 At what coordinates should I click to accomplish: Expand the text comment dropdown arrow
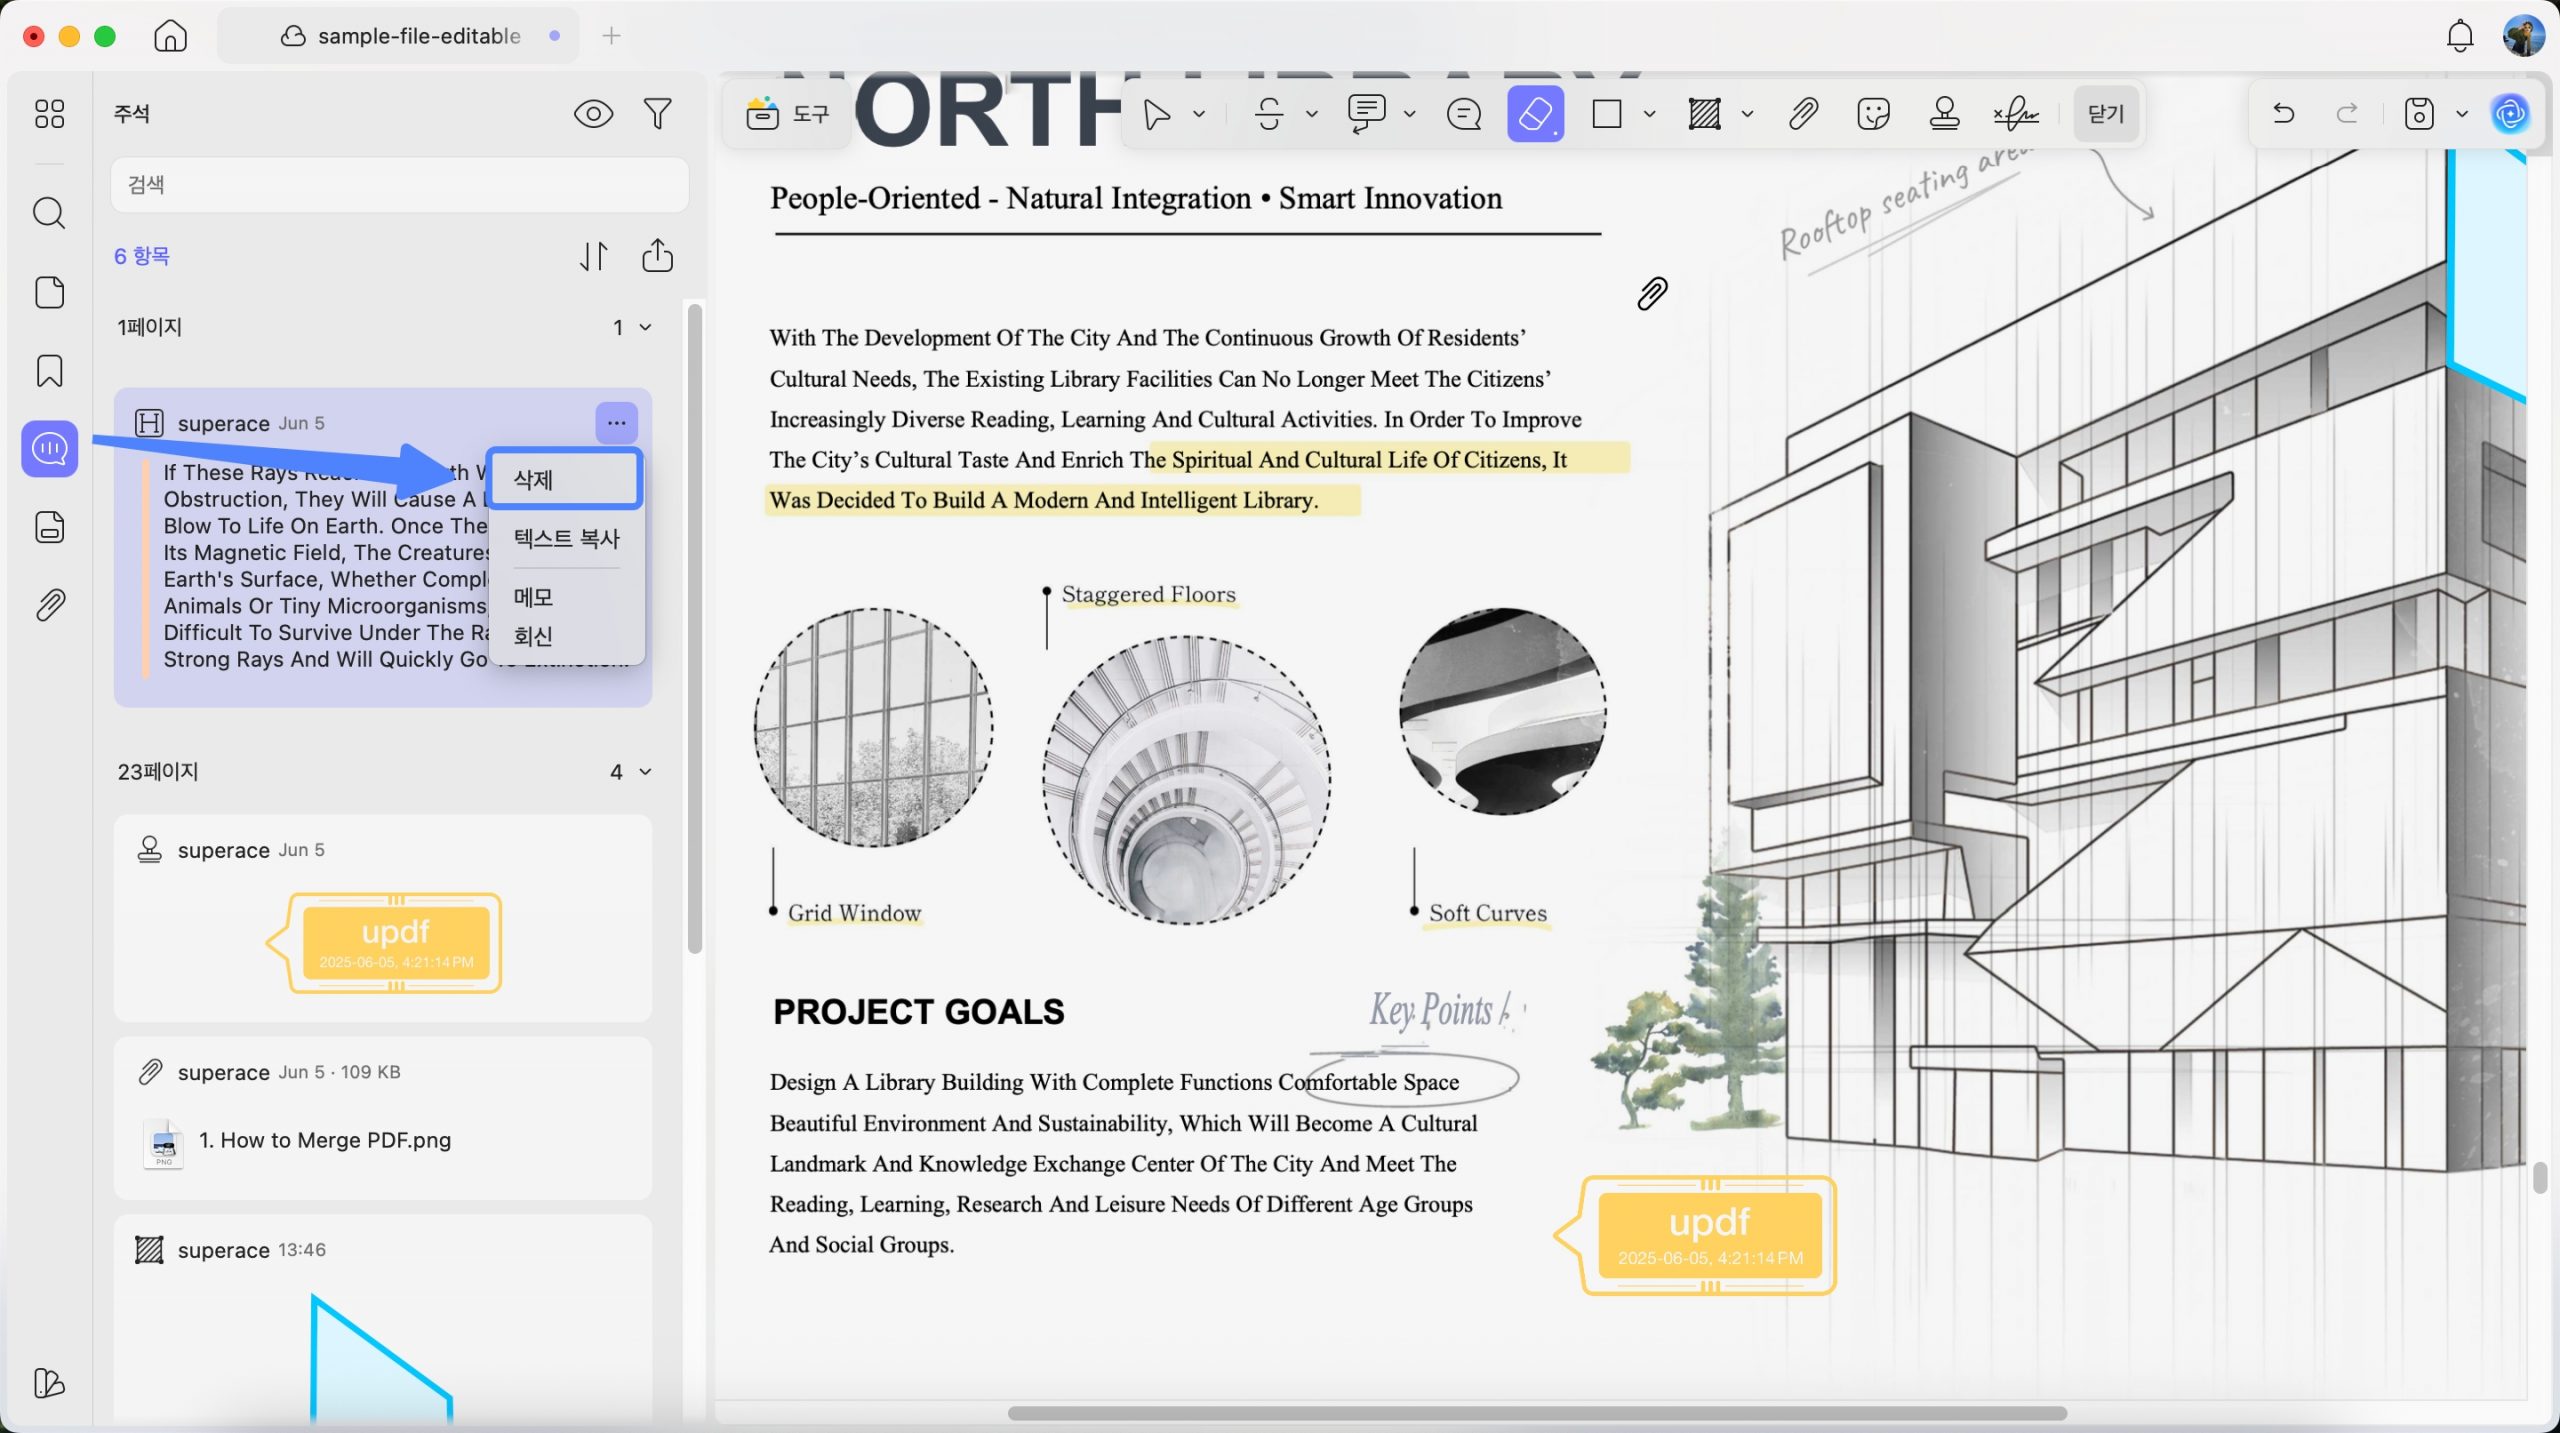click(x=1410, y=114)
